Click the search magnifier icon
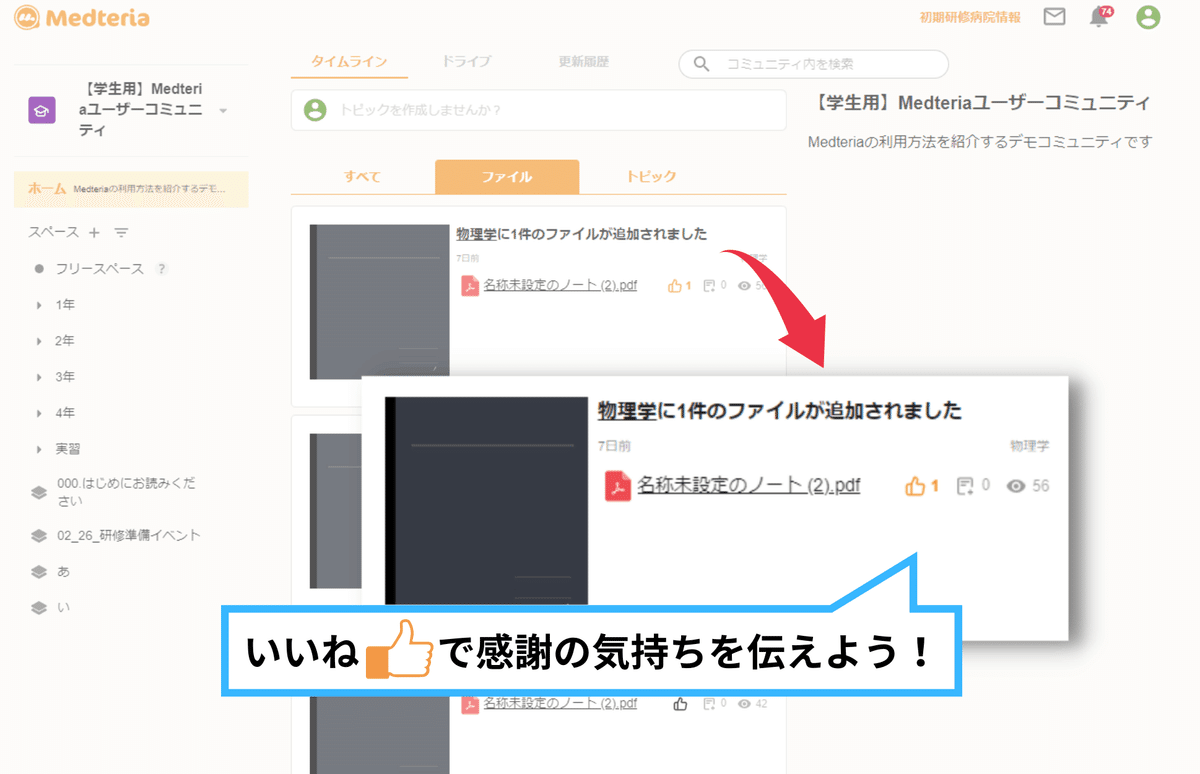 pos(702,64)
